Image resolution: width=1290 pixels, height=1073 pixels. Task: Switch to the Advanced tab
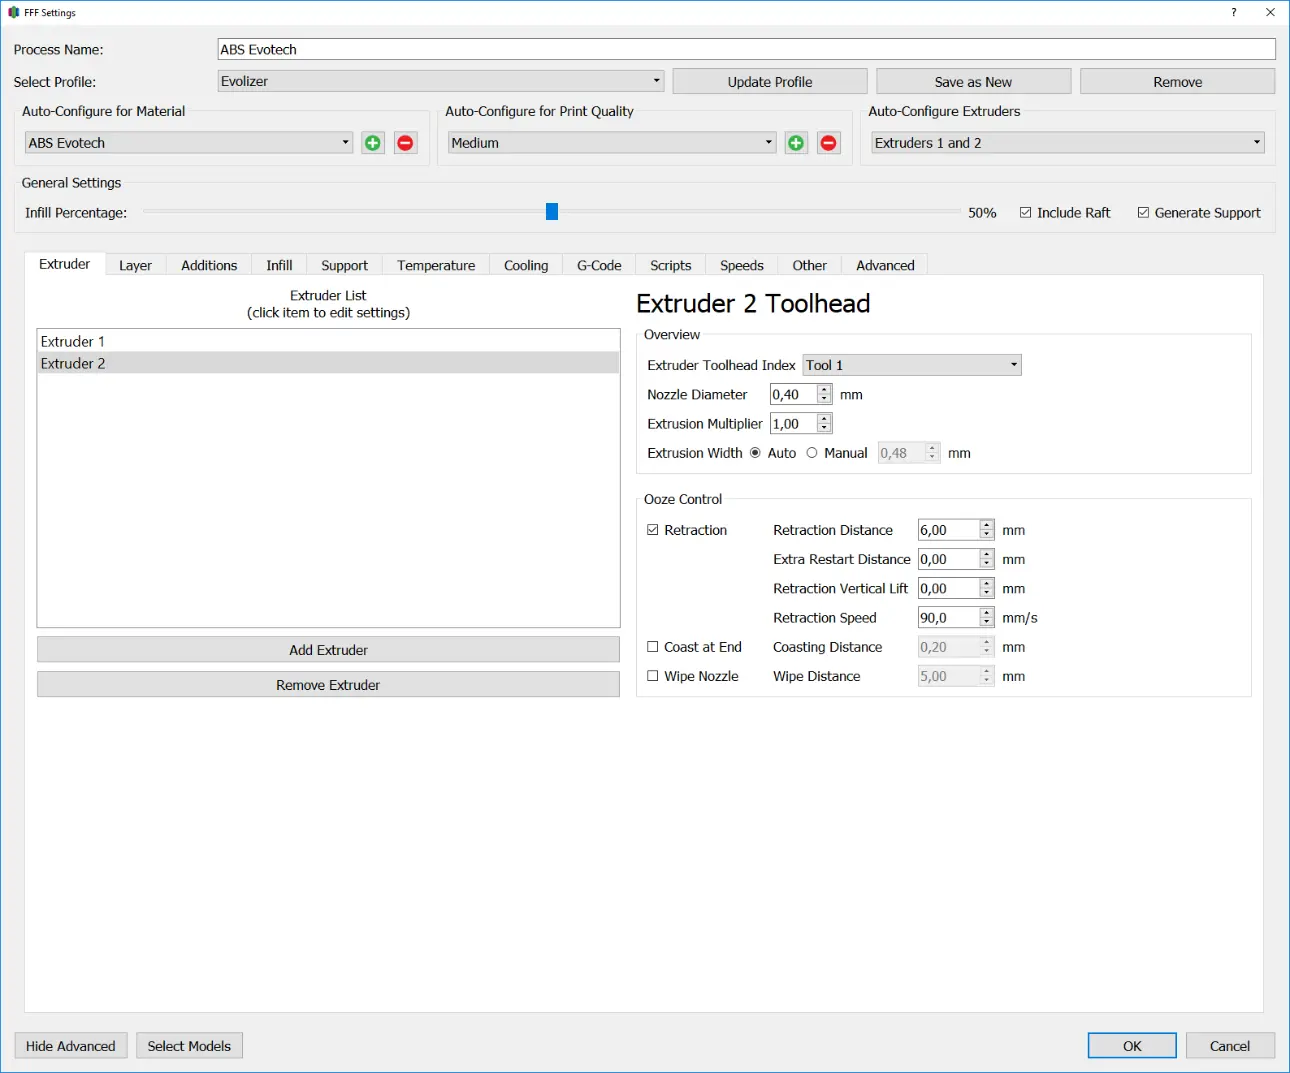click(x=885, y=265)
